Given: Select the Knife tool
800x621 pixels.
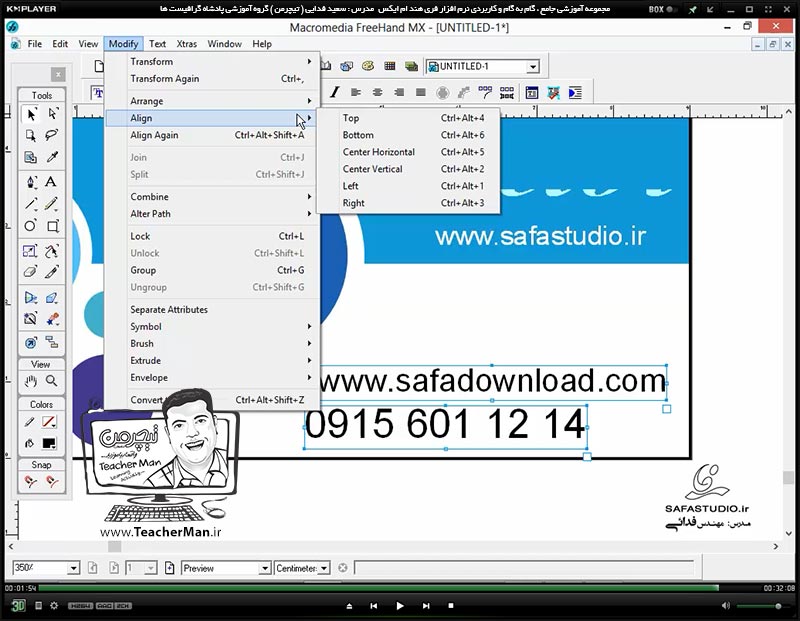Looking at the screenshot, I should click(52, 272).
